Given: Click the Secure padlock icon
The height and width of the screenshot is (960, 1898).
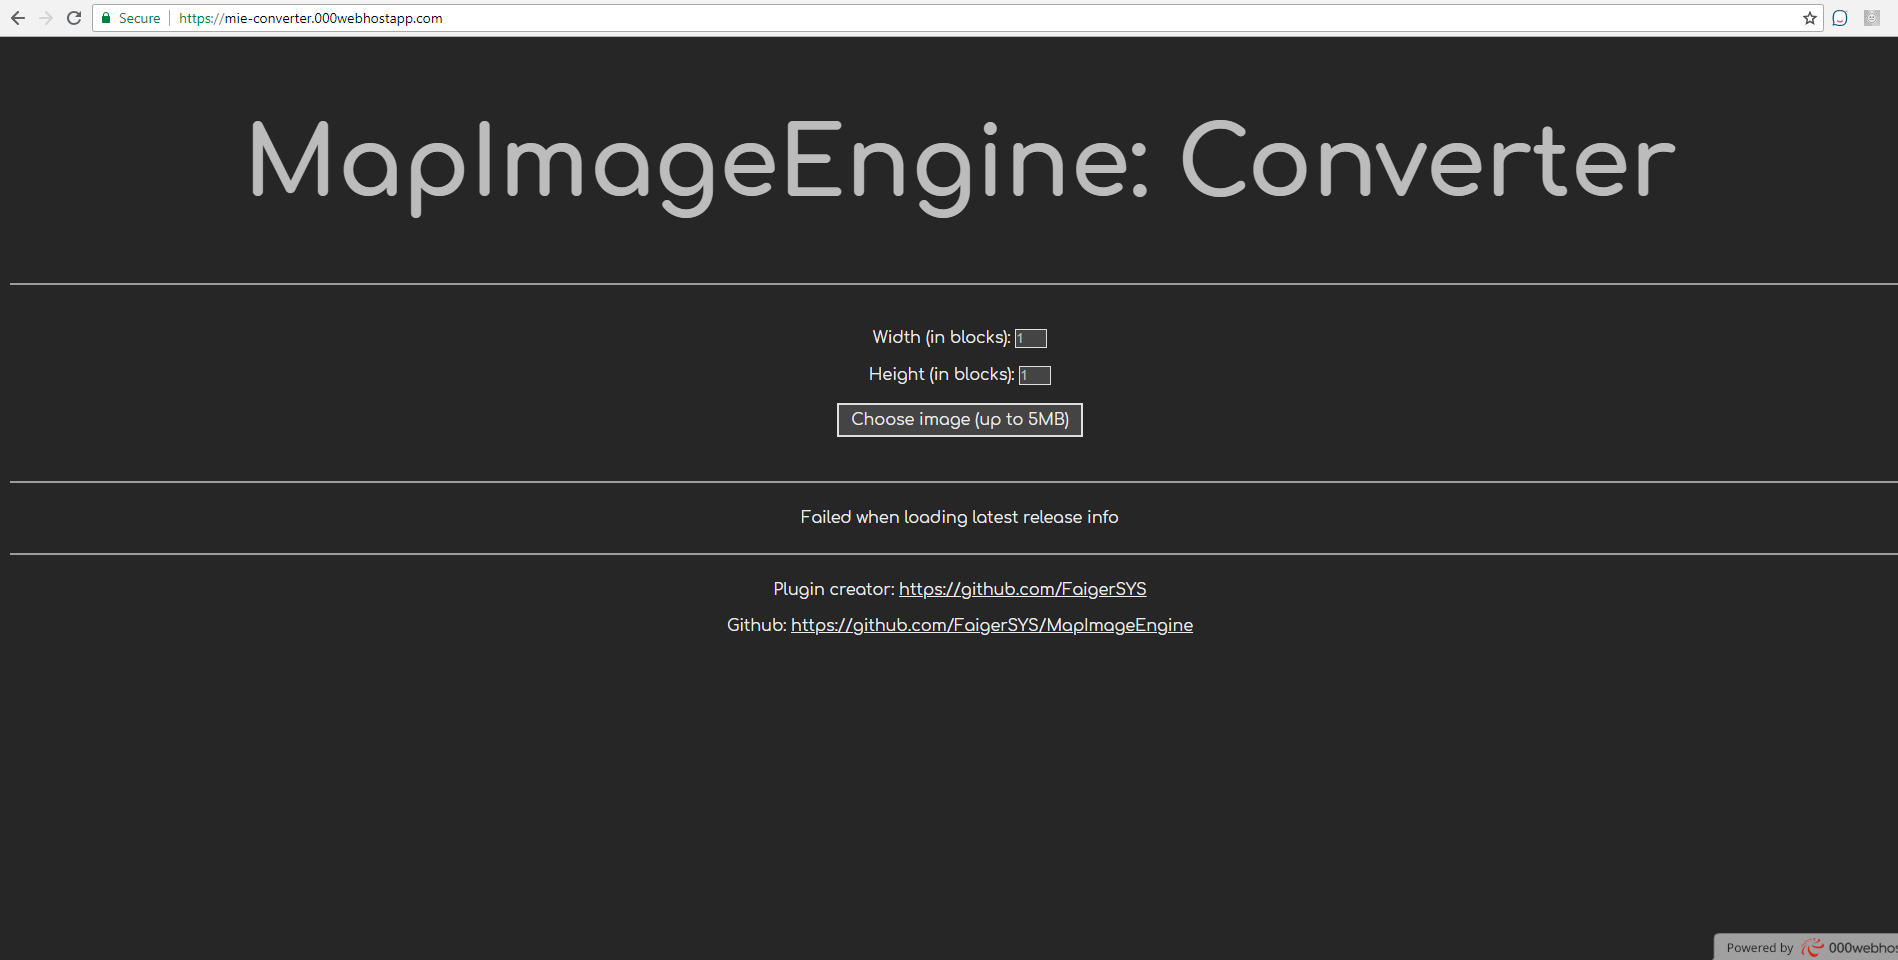Looking at the screenshot, I should tap(105, 17).
